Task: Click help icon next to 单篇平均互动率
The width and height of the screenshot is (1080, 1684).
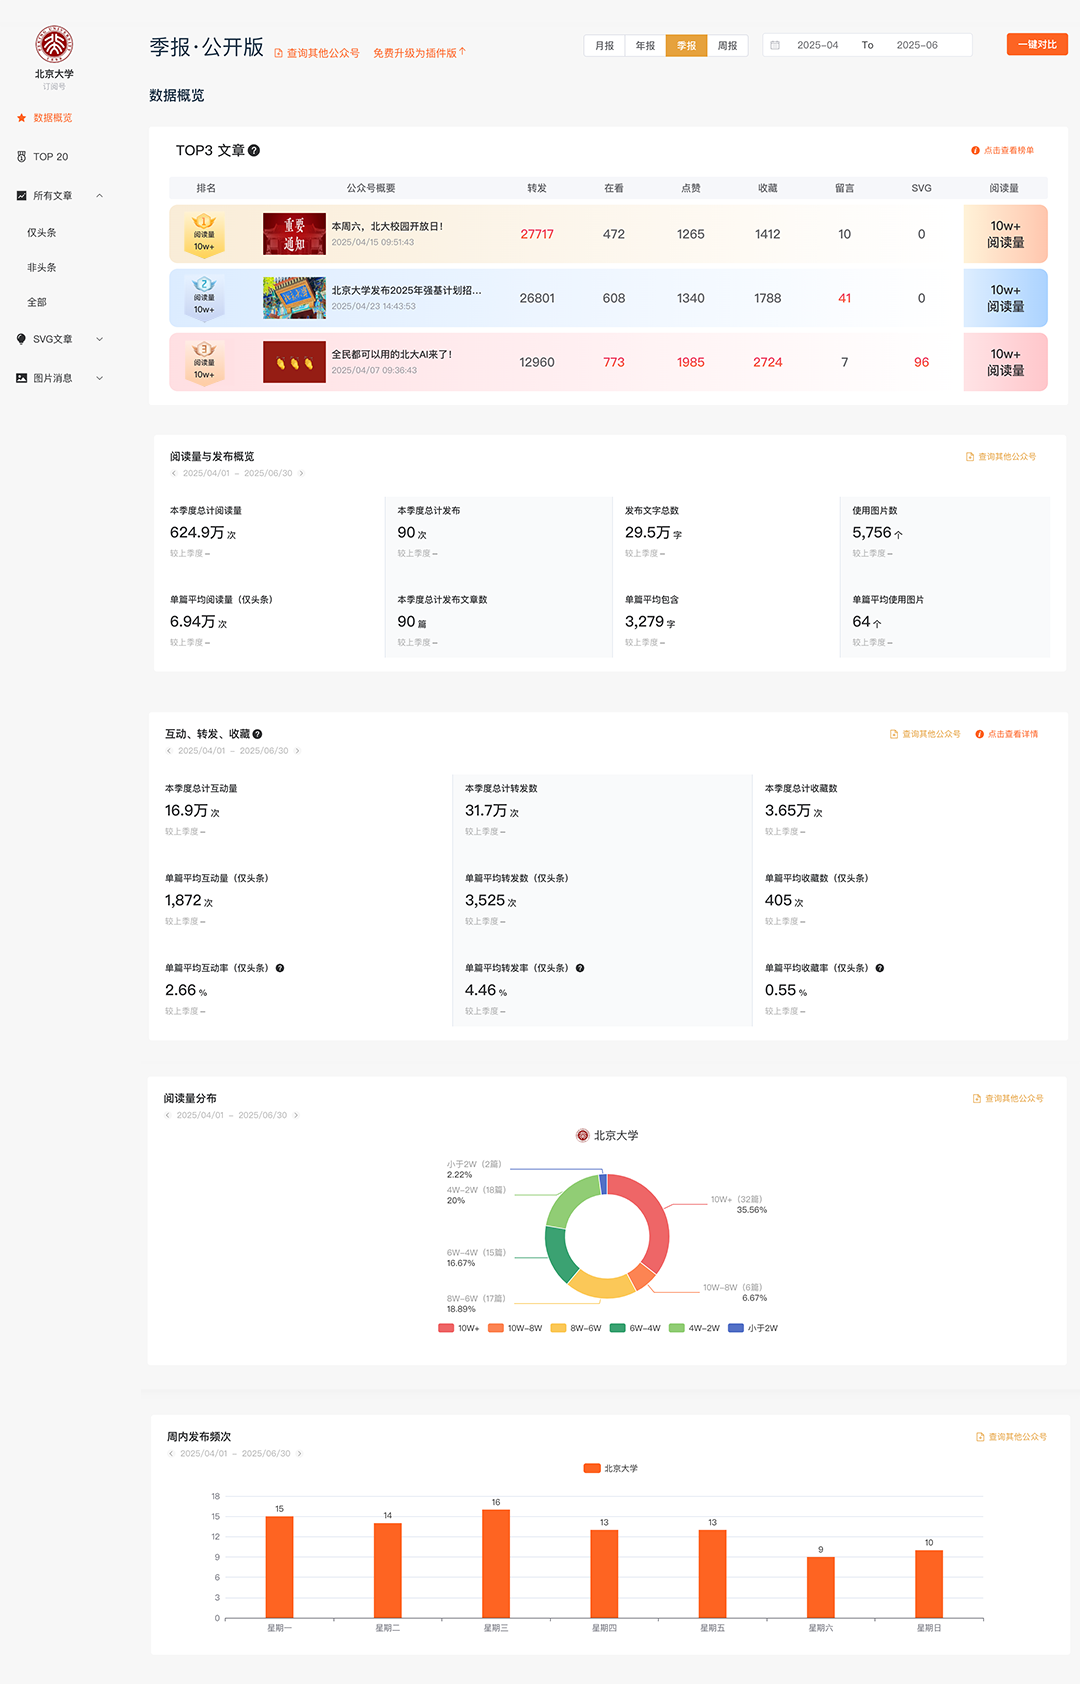Action: click(x=280, y=968)
